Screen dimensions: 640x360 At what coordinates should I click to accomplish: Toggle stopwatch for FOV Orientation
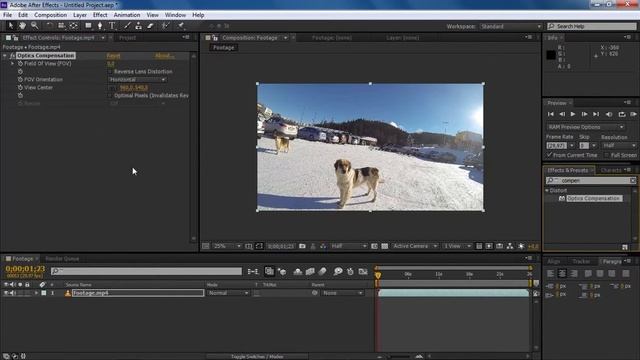tap(20, 80)
